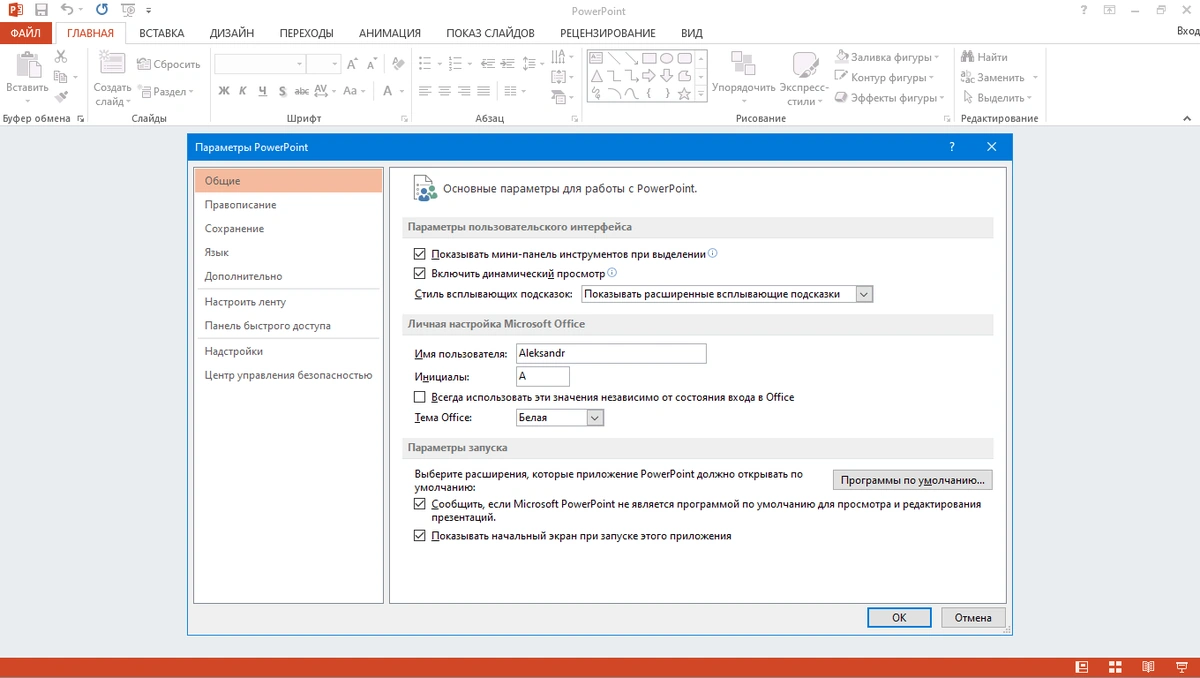Screen dimensions: 1200x678
Task: Click Имя пользователя field with Aleksandr
Action: pyautogui.click(x=611, y=353)
